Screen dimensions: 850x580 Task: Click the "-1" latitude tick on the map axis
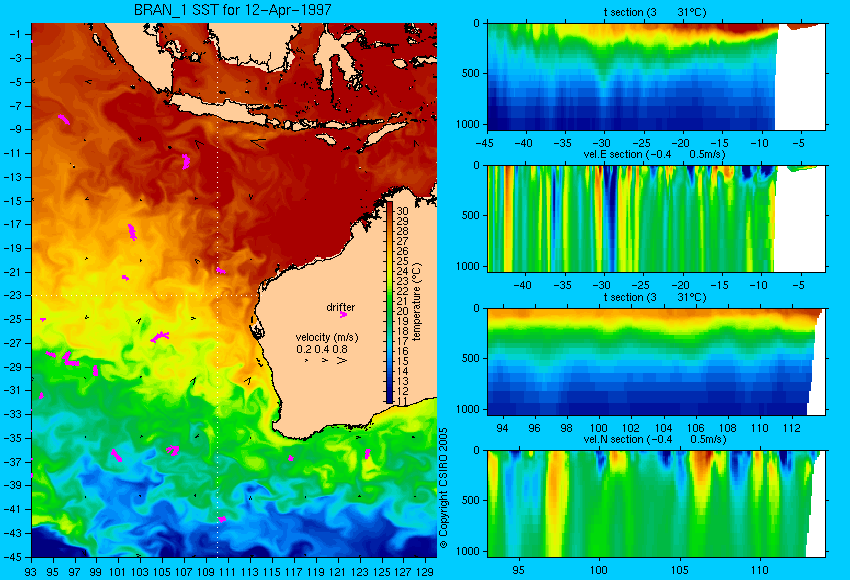coord(16,34)
